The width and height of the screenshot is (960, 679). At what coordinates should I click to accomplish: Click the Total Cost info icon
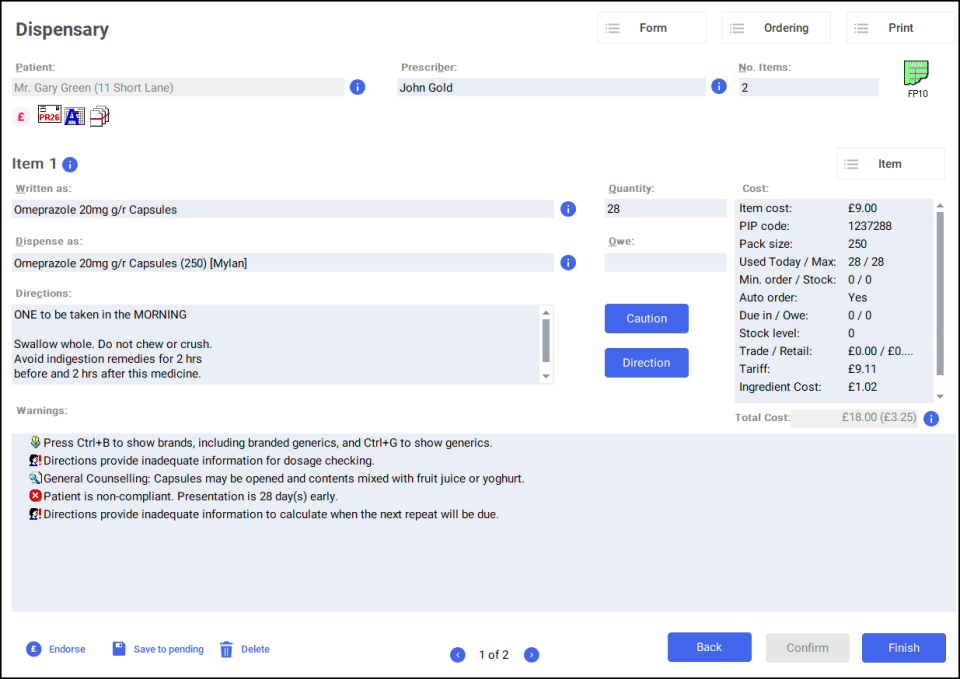(x=931, y=418)
